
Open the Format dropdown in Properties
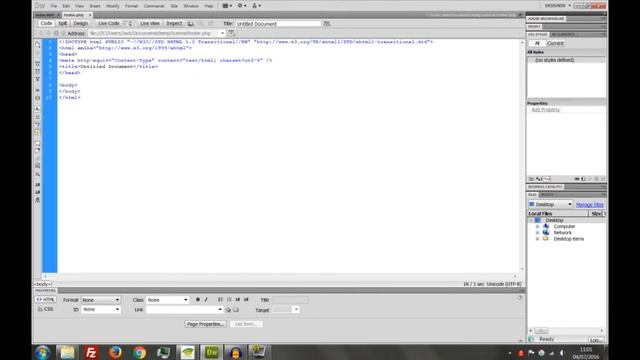(101, 300)
